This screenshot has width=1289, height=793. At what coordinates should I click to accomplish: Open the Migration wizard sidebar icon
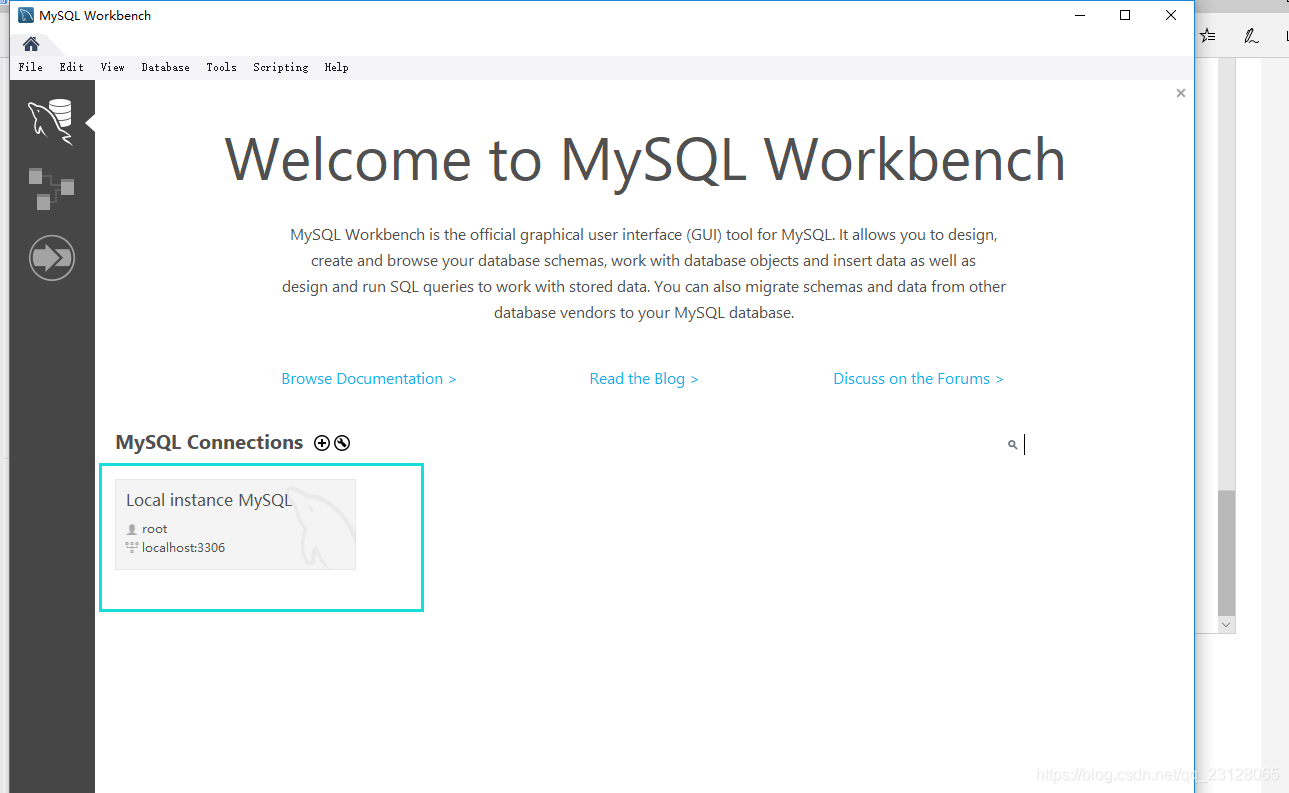[50, 257]
